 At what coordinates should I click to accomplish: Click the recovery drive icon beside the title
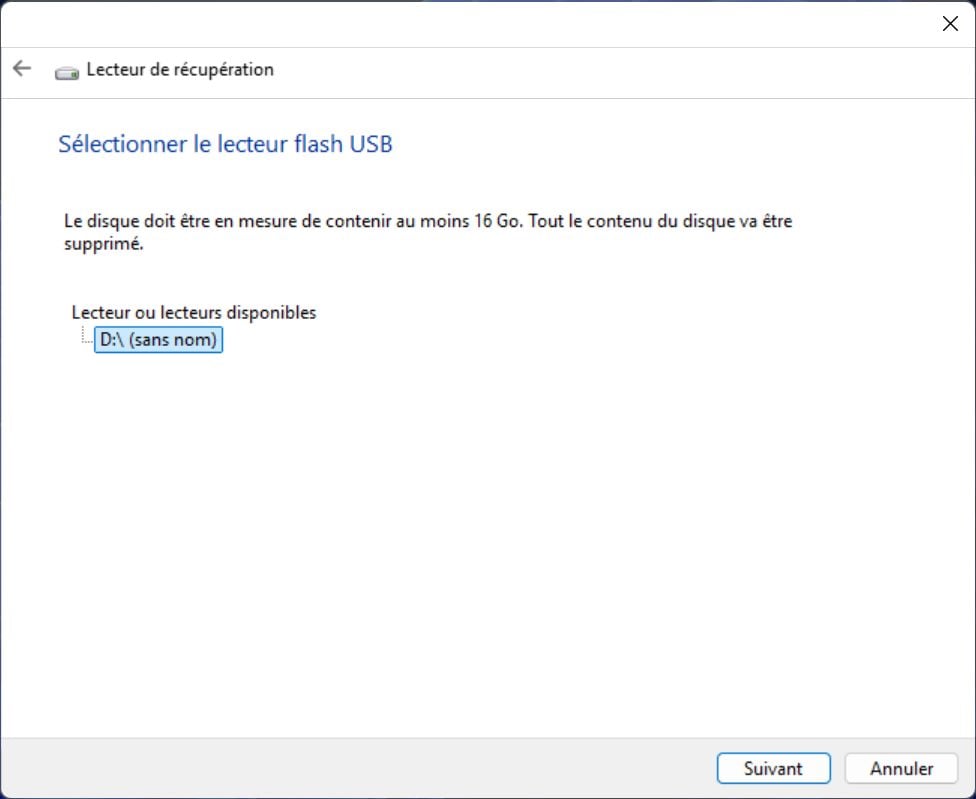tap(67, 71)
